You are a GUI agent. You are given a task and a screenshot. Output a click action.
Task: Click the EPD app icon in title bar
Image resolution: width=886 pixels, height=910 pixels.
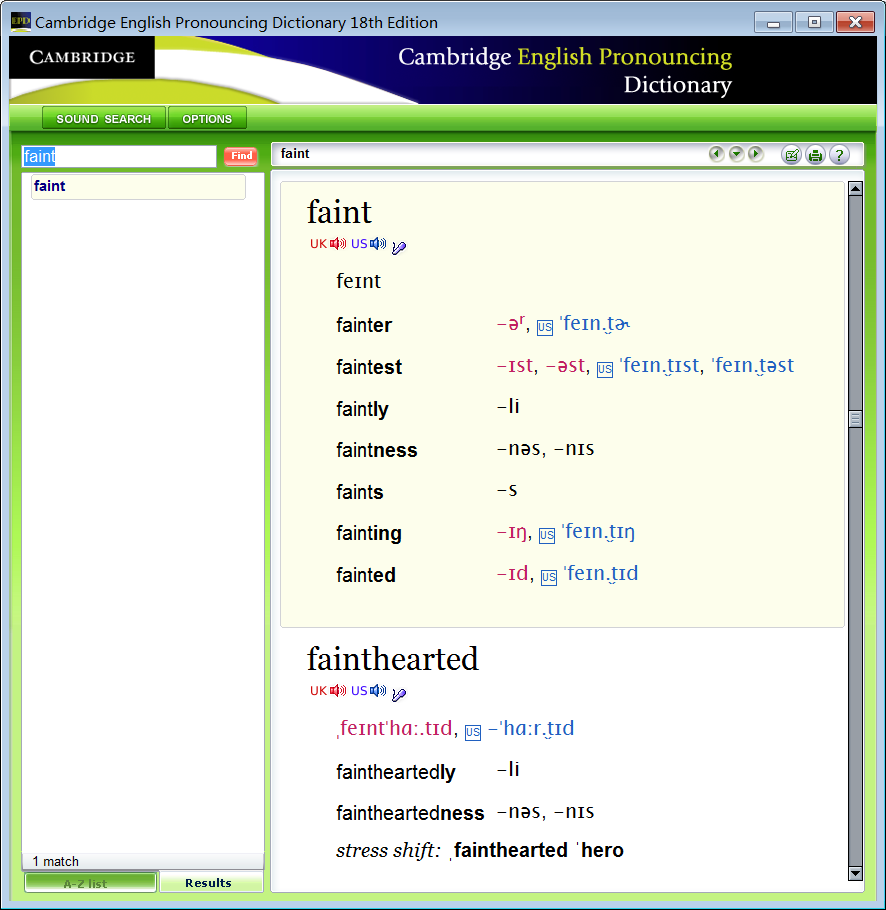(x=20, y=22)
